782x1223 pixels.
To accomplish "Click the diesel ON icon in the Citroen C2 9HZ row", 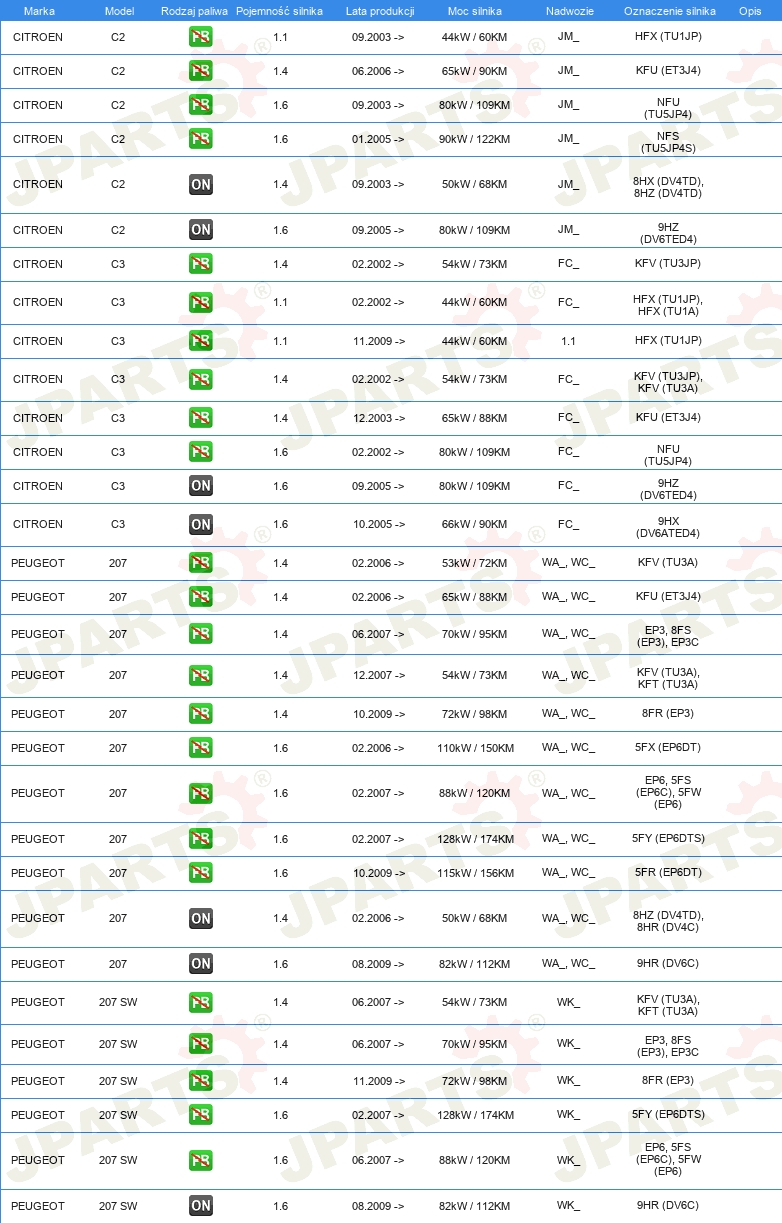I will [x=201, y=230].
